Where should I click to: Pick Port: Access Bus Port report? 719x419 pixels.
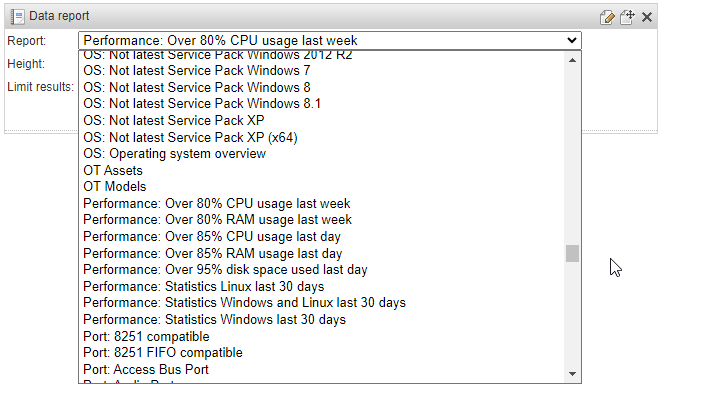[322, 369]
